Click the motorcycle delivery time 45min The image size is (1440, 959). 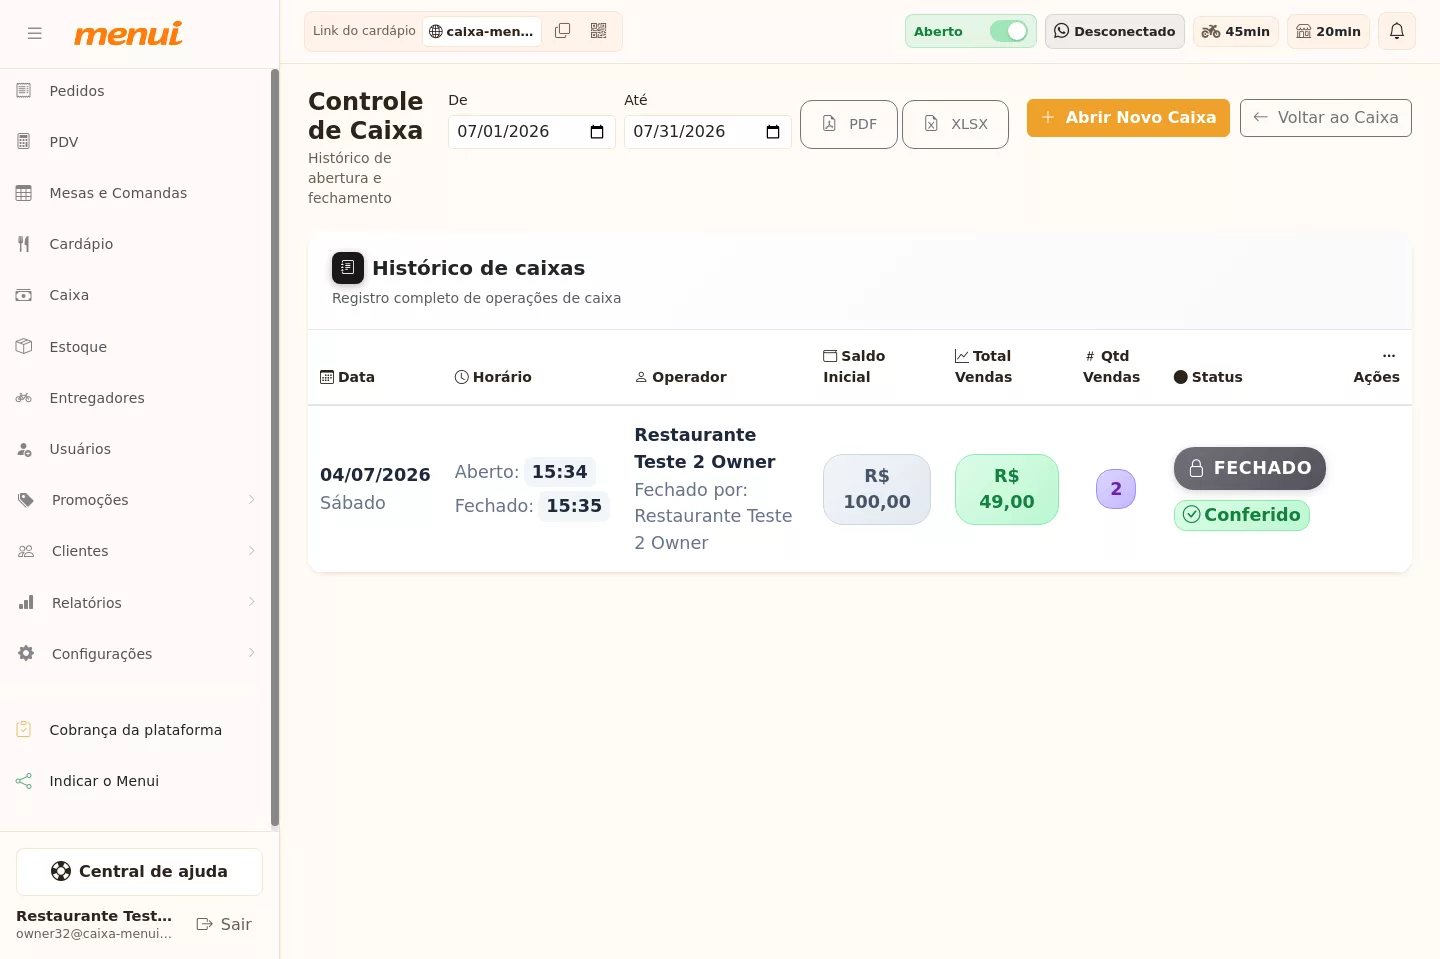pos(1236,31)
